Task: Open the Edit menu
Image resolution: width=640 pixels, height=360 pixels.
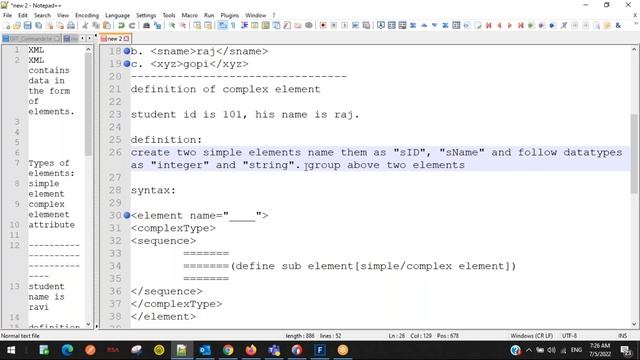Action: coord(23,15)
